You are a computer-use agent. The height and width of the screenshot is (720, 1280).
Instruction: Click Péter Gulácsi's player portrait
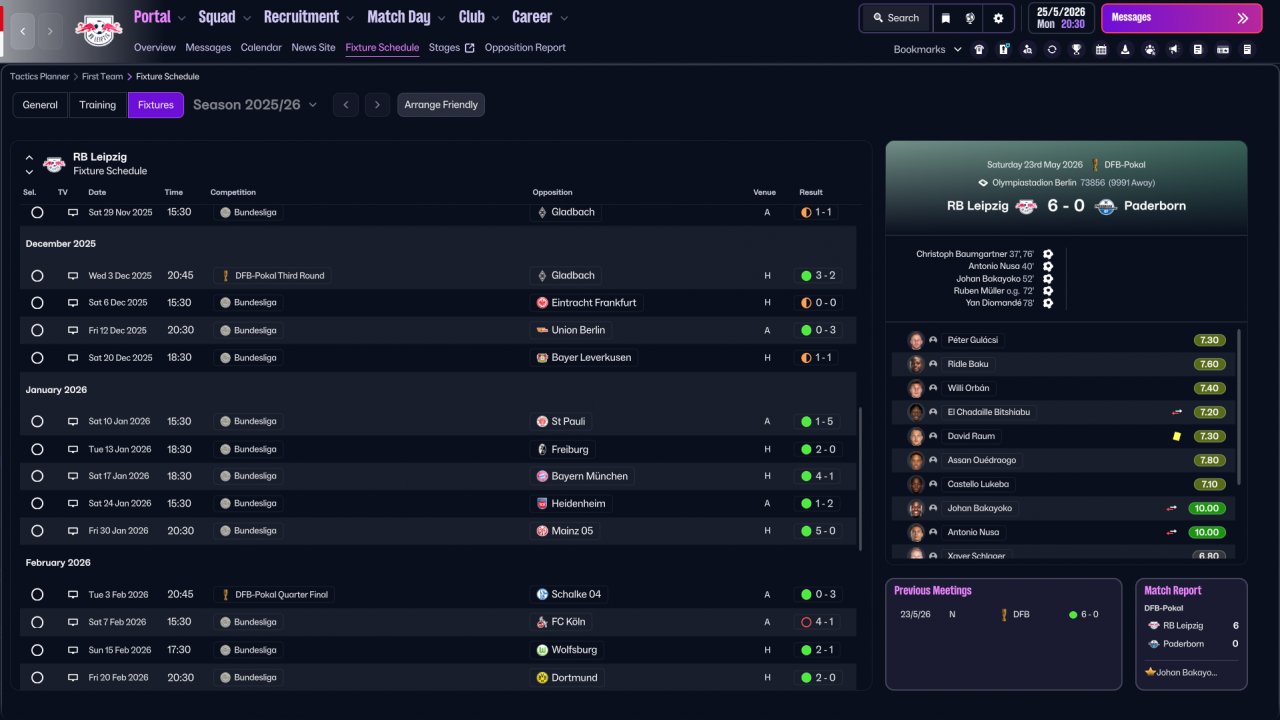point(915,340)
